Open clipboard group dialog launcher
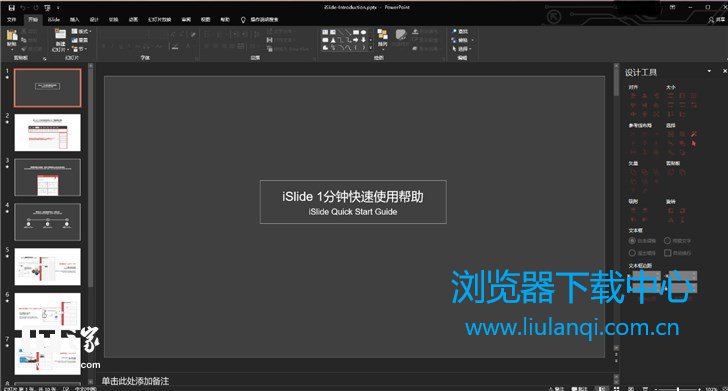 45,59
